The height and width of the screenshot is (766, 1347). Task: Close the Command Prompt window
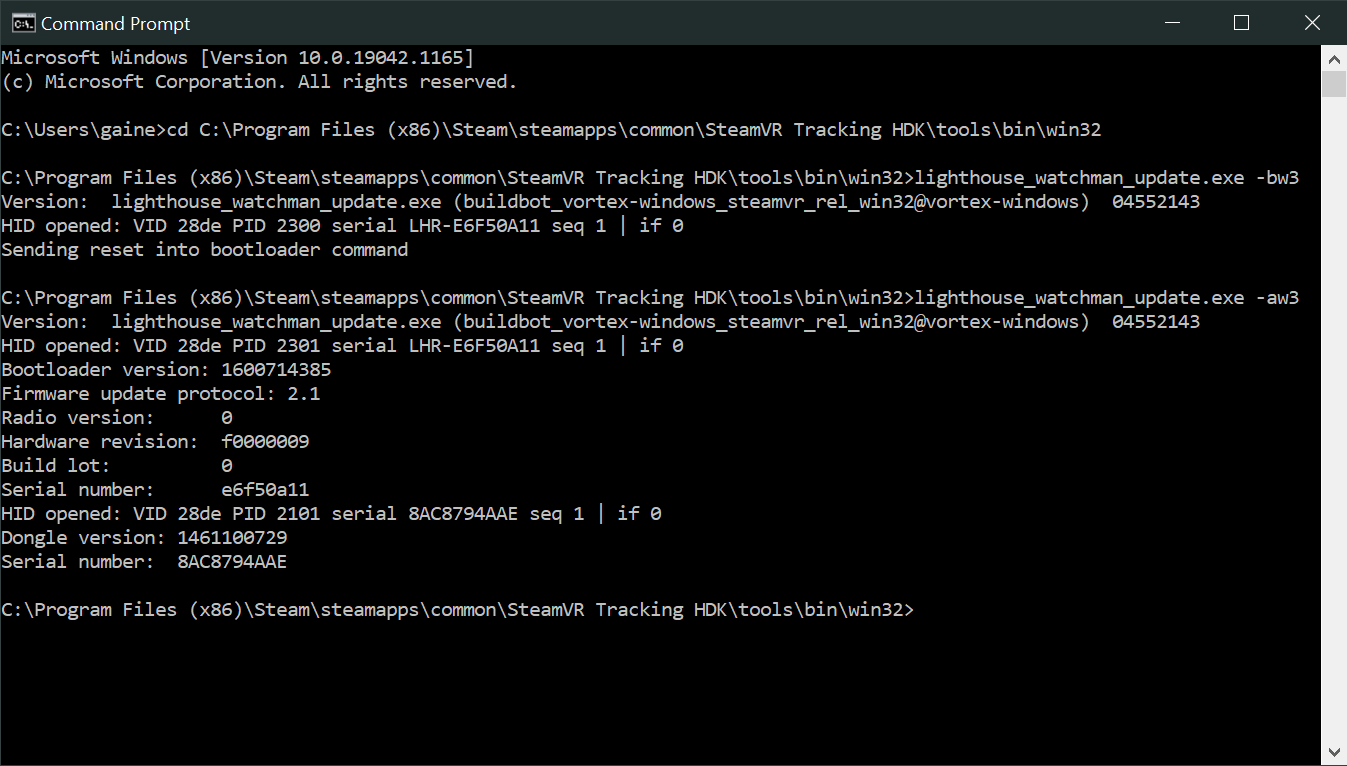1312,23
